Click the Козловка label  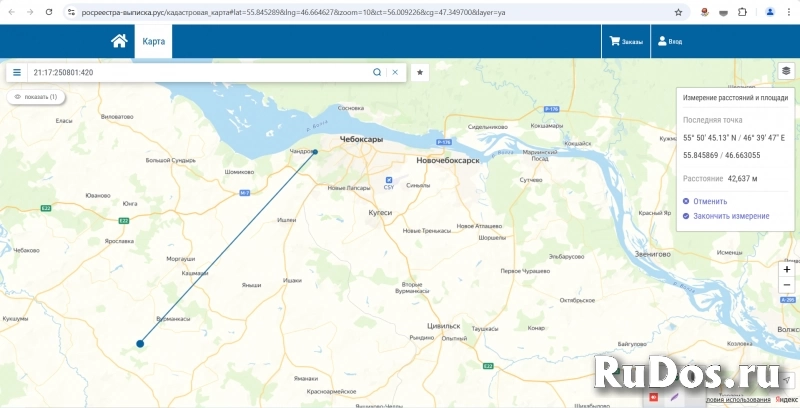tap(740, 344)
